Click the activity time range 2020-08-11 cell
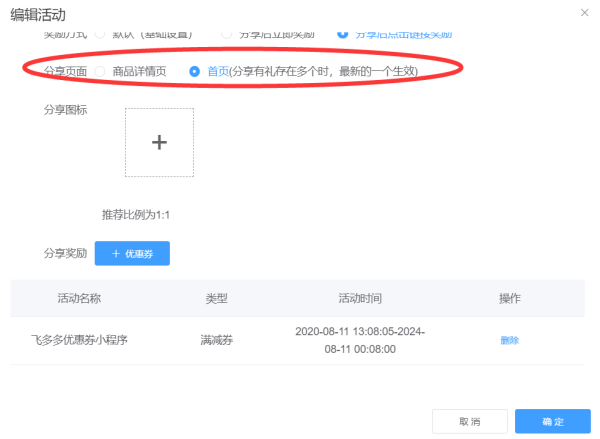The image size is (600, 439). (x=360, y=340)
